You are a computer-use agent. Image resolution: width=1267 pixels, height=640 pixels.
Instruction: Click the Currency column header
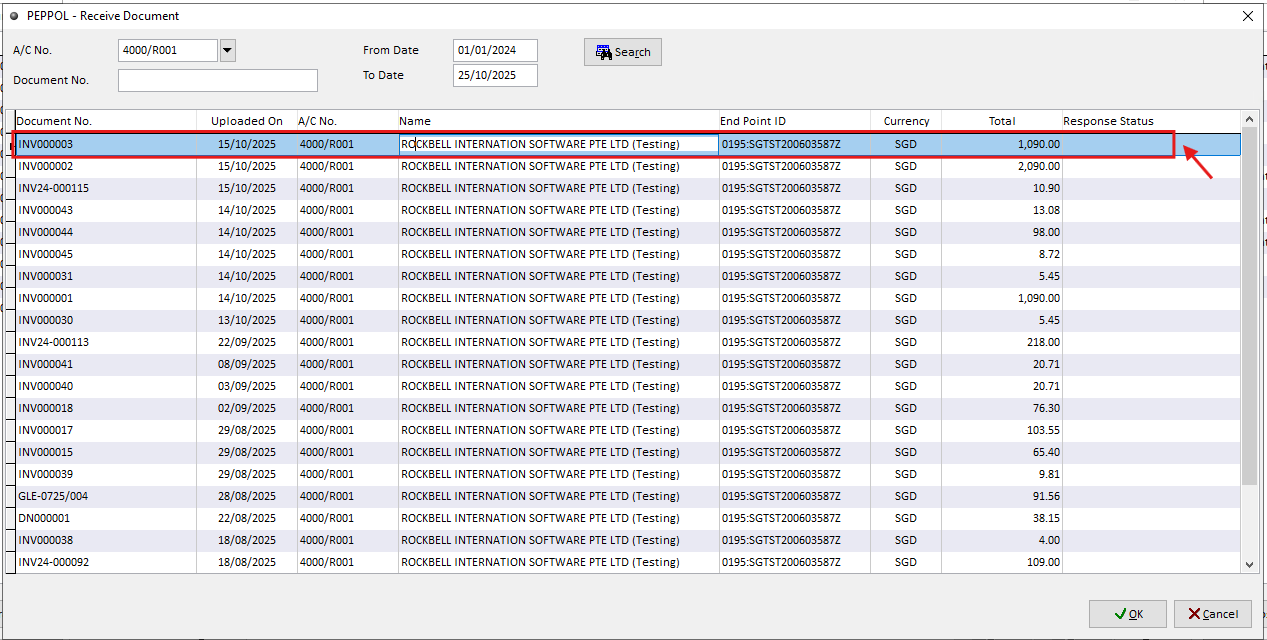906,121
